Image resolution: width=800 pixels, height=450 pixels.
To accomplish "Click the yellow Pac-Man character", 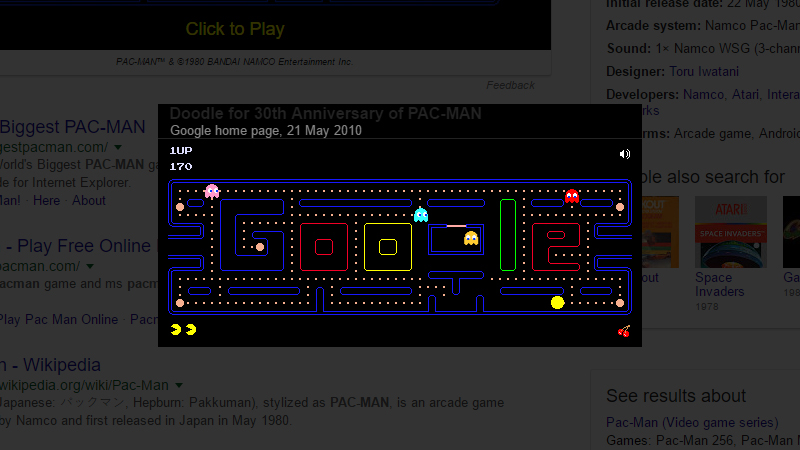I will (557, 303).
